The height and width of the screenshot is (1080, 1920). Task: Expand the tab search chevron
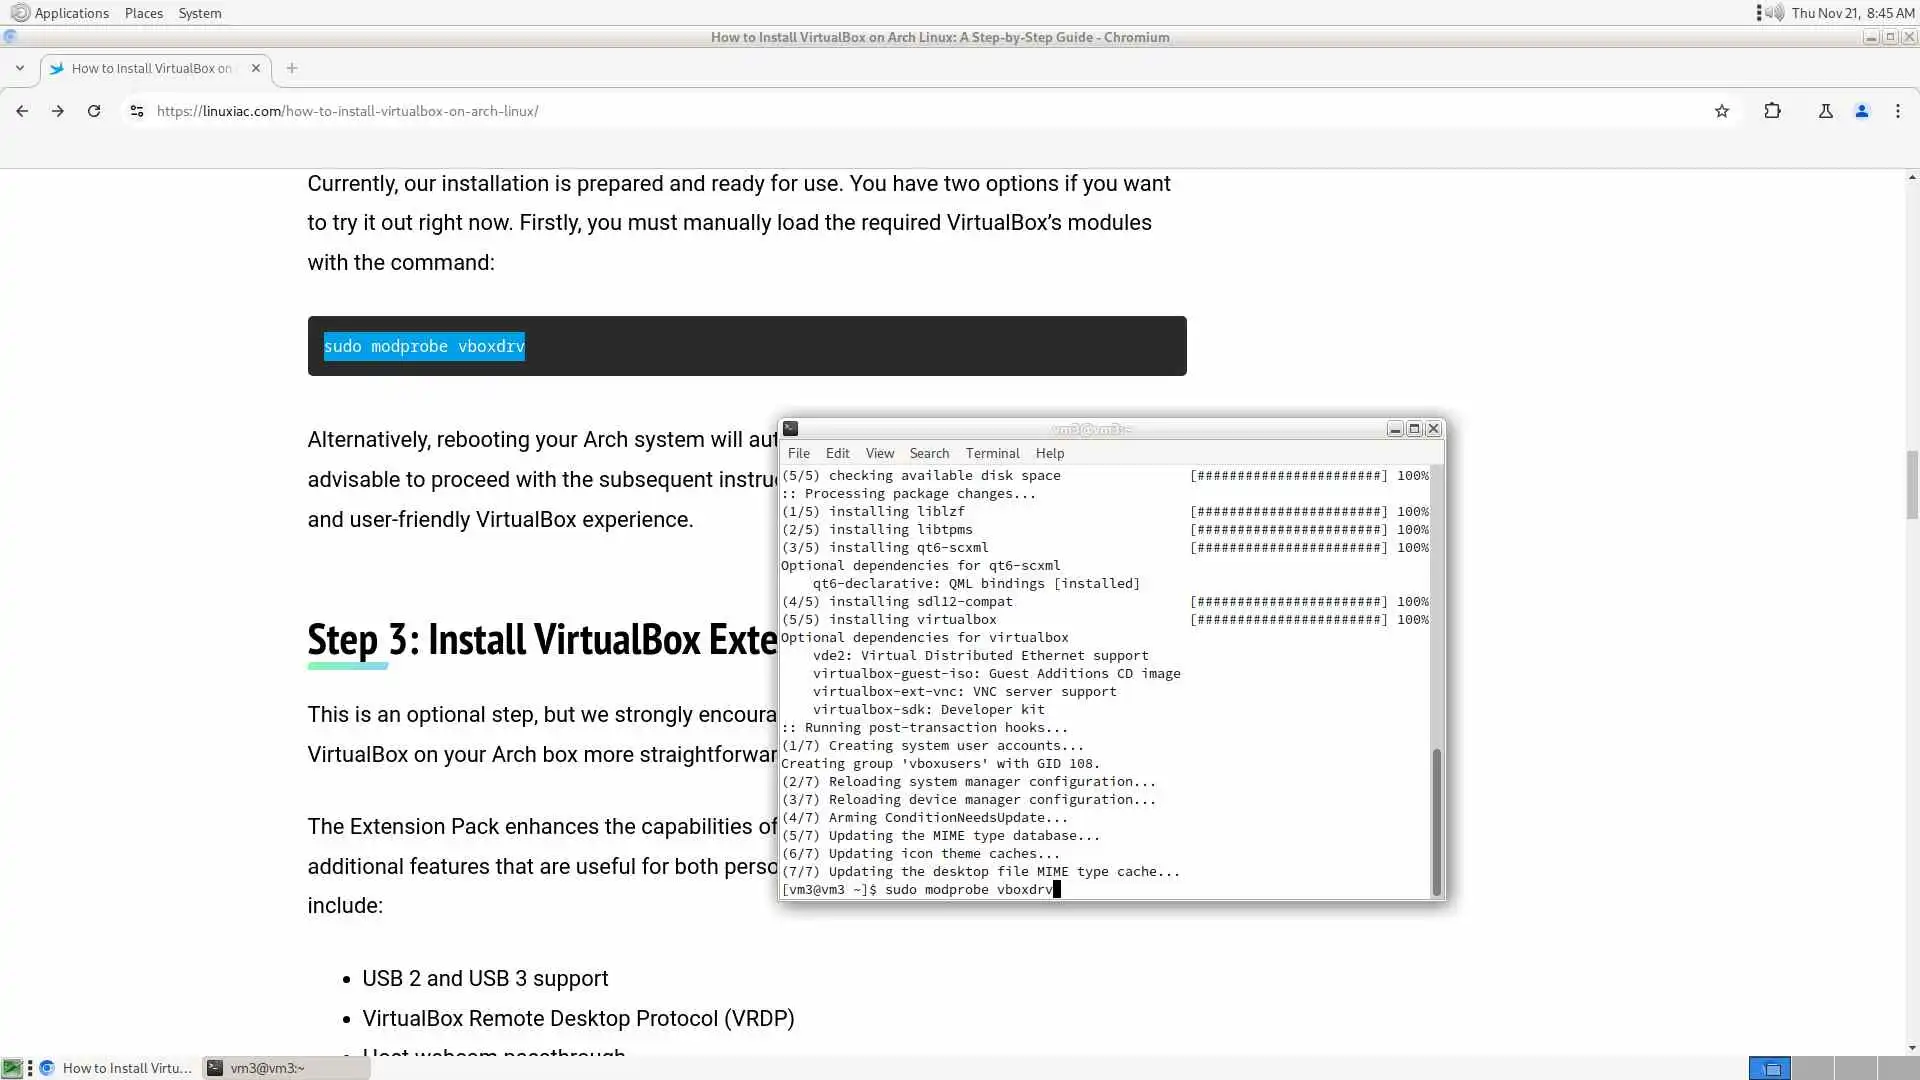(19, 68)
